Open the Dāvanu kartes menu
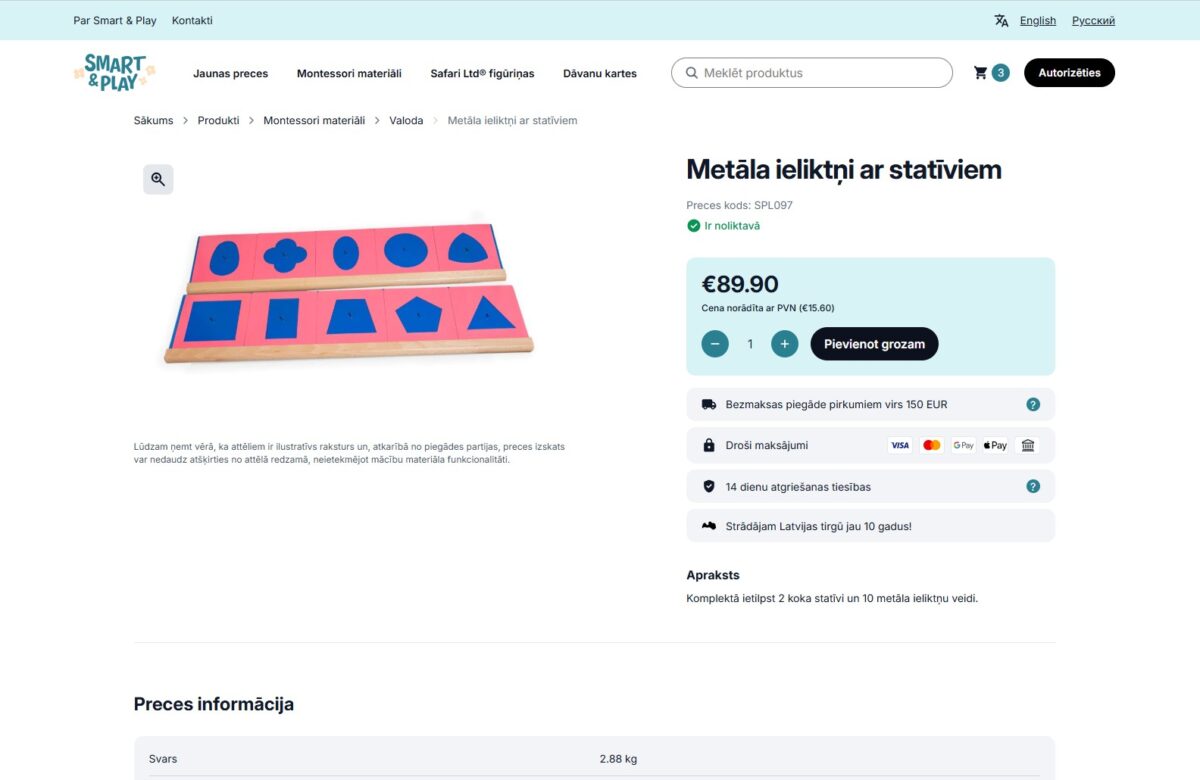 click(599, 73)
